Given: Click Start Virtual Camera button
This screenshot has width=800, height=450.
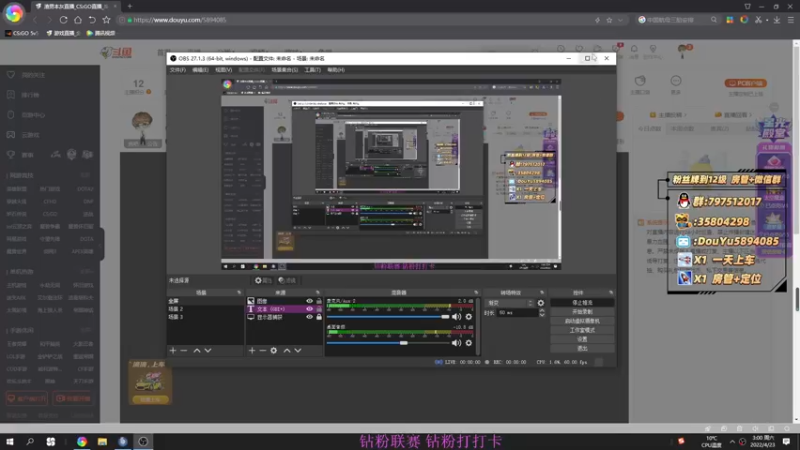Looking at the screenshot, I should click(582, 321).
